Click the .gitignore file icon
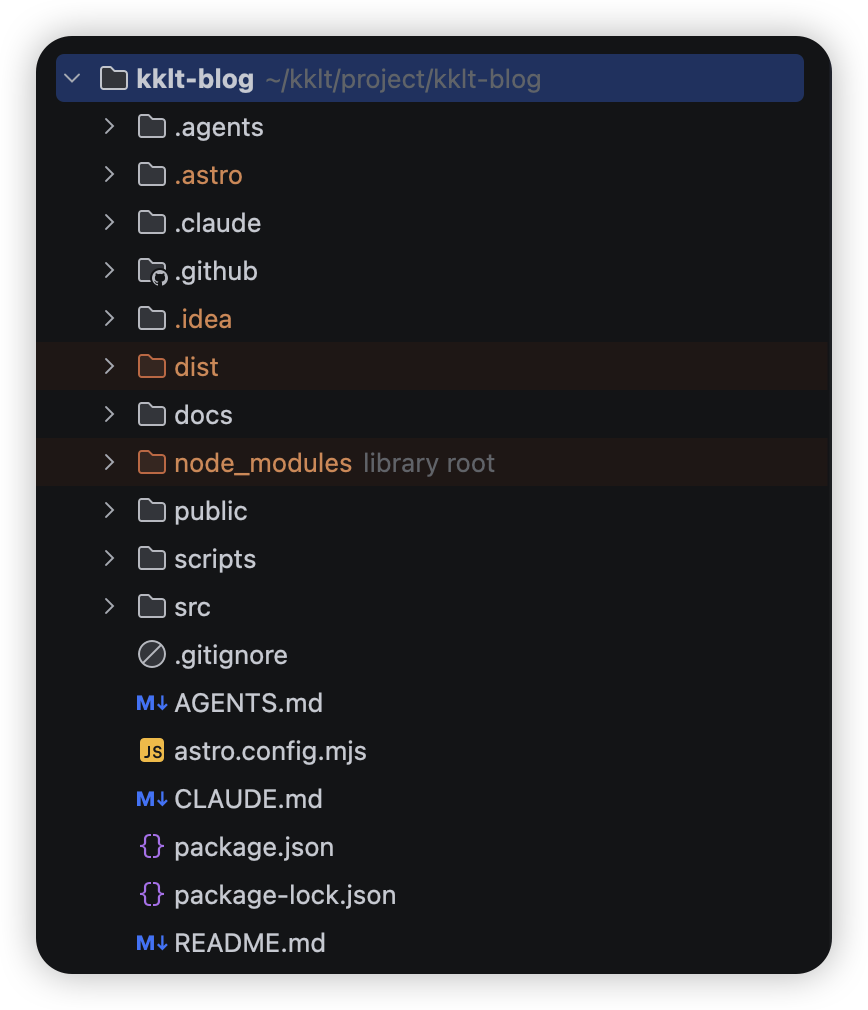868x1010 pixels. (x=152, y=654)
